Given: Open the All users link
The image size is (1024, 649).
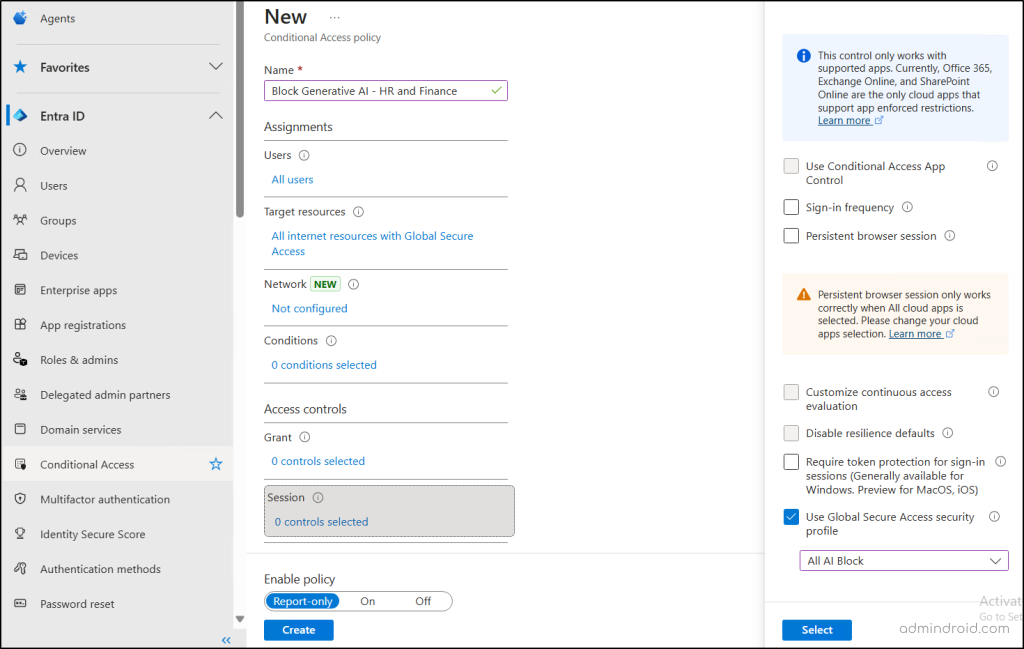Looking at the screenshot, I should [292, 180].
